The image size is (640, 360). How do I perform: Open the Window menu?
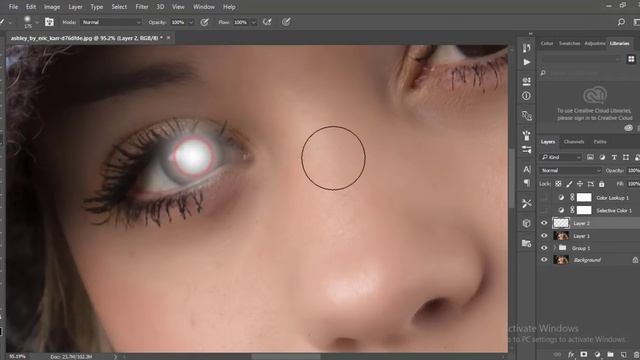pos(204,7)
